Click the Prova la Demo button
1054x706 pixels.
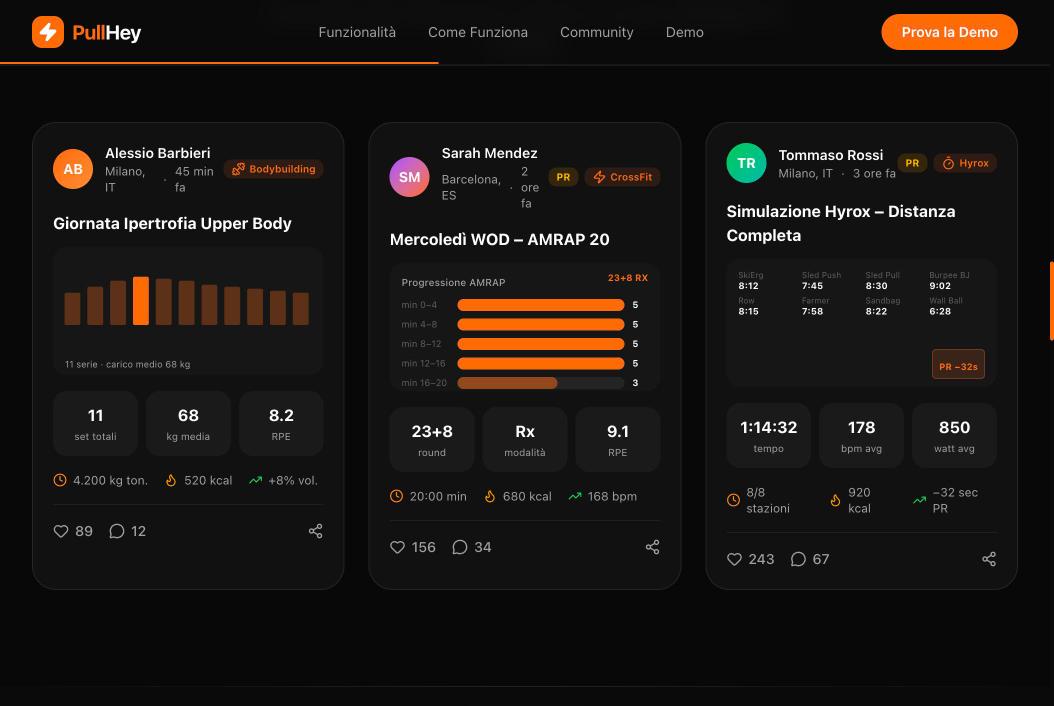pos(949,32)
